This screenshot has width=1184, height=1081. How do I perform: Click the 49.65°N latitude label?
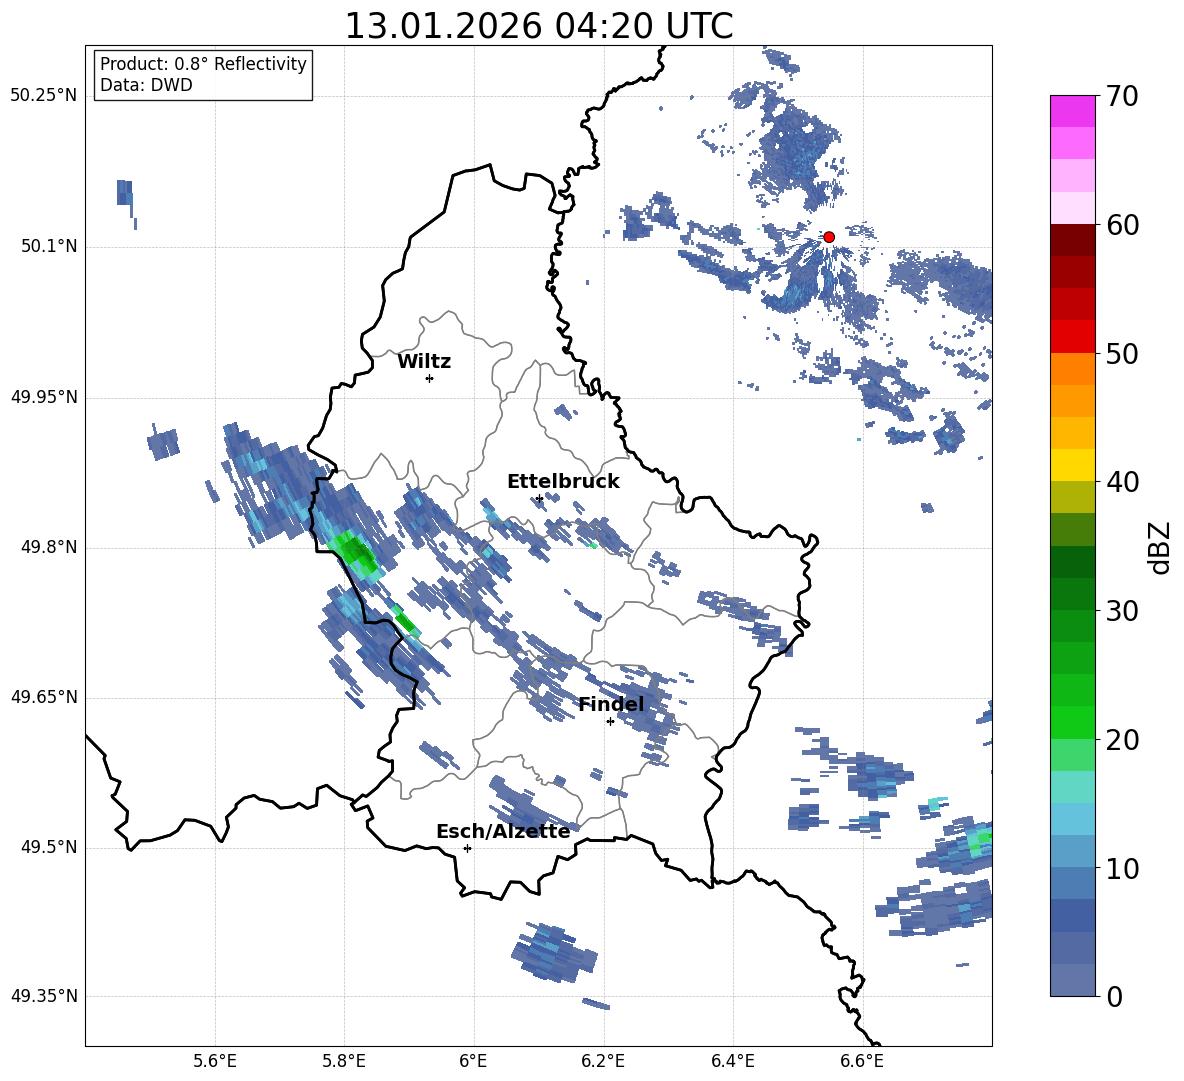click(44, 697)
